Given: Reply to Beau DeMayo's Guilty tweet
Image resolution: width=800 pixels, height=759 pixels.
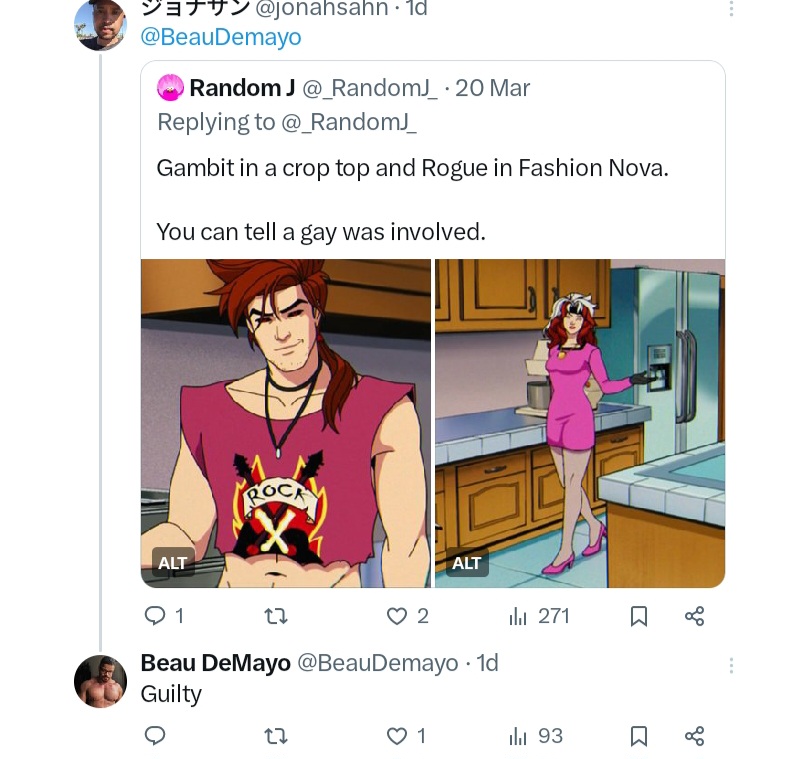Looking at the screenshot, I should 155,736.
